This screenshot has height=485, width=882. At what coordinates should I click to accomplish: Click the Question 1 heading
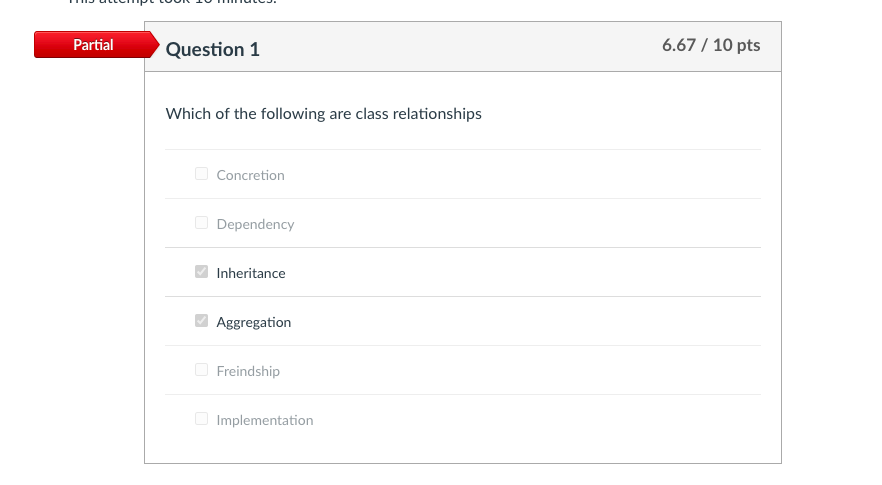point(212,49)
